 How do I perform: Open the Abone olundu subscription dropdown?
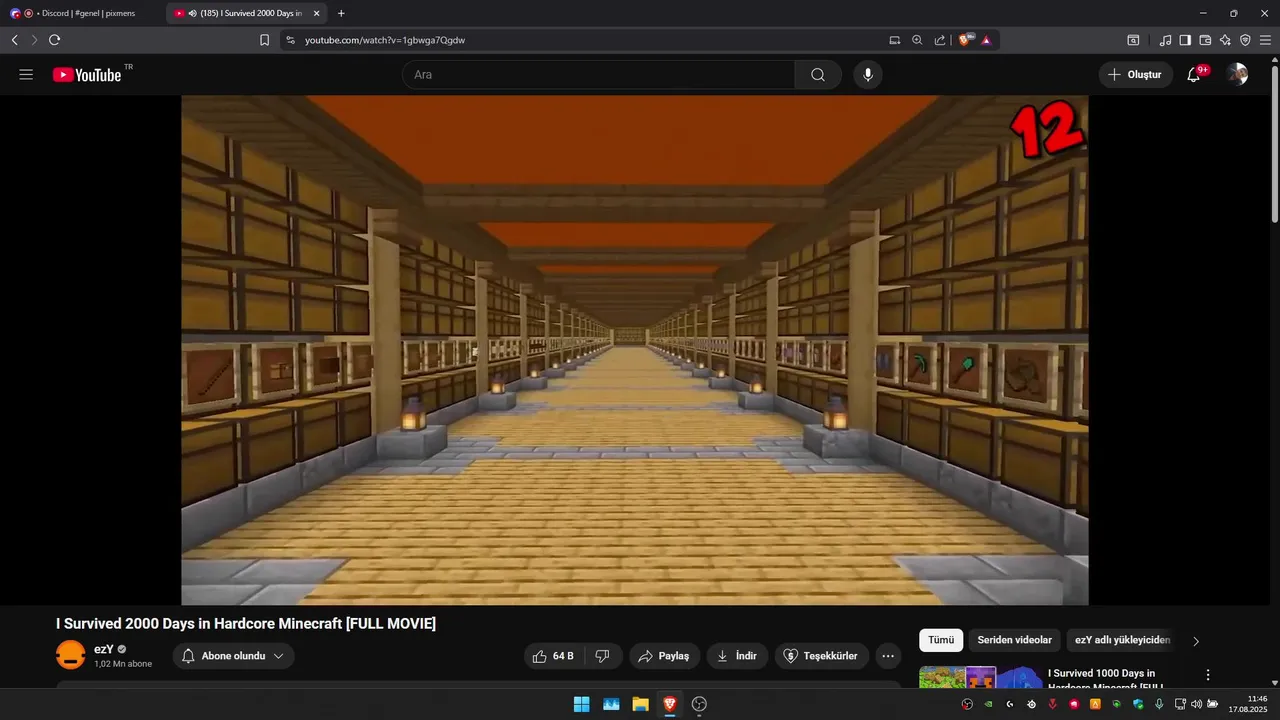(234, 656)
